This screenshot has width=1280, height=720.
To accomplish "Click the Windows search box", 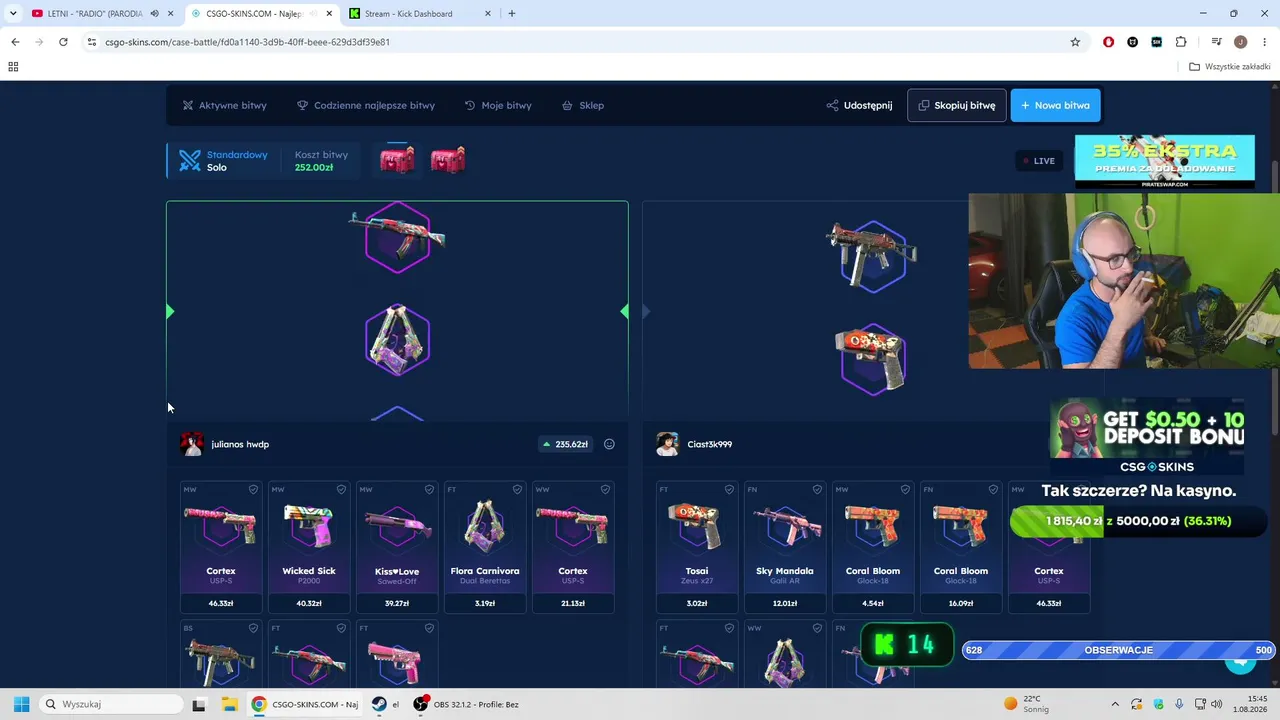I will tap(110, 704).
